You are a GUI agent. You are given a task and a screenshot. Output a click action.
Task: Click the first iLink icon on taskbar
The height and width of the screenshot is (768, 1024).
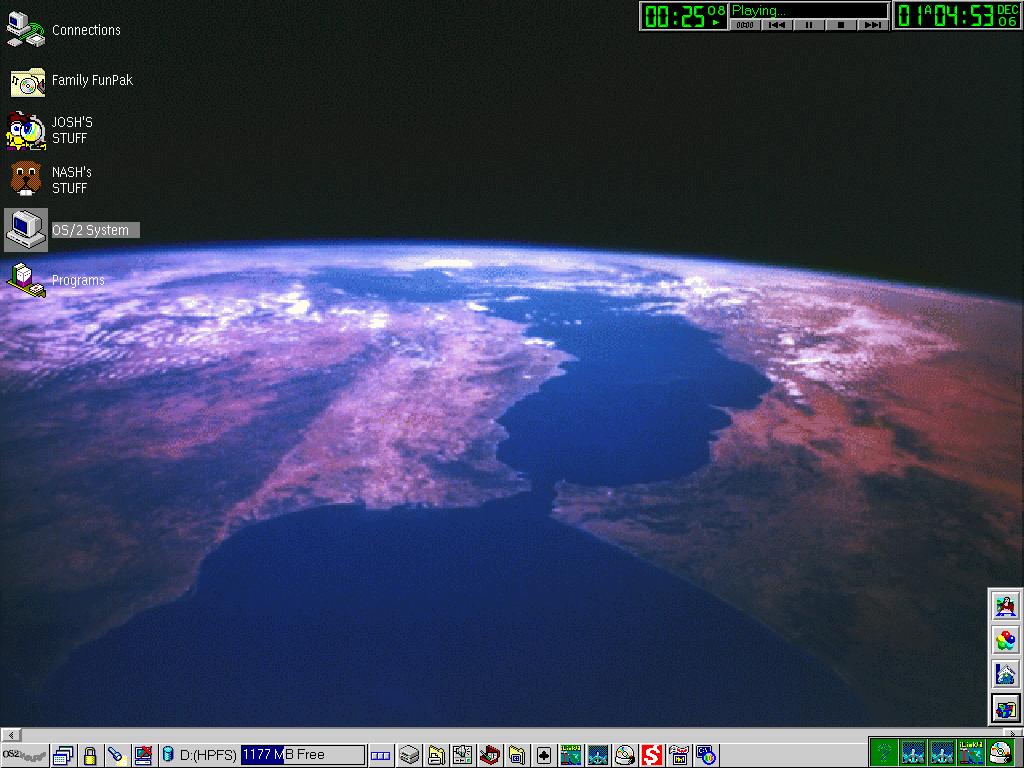click(571, 756)
